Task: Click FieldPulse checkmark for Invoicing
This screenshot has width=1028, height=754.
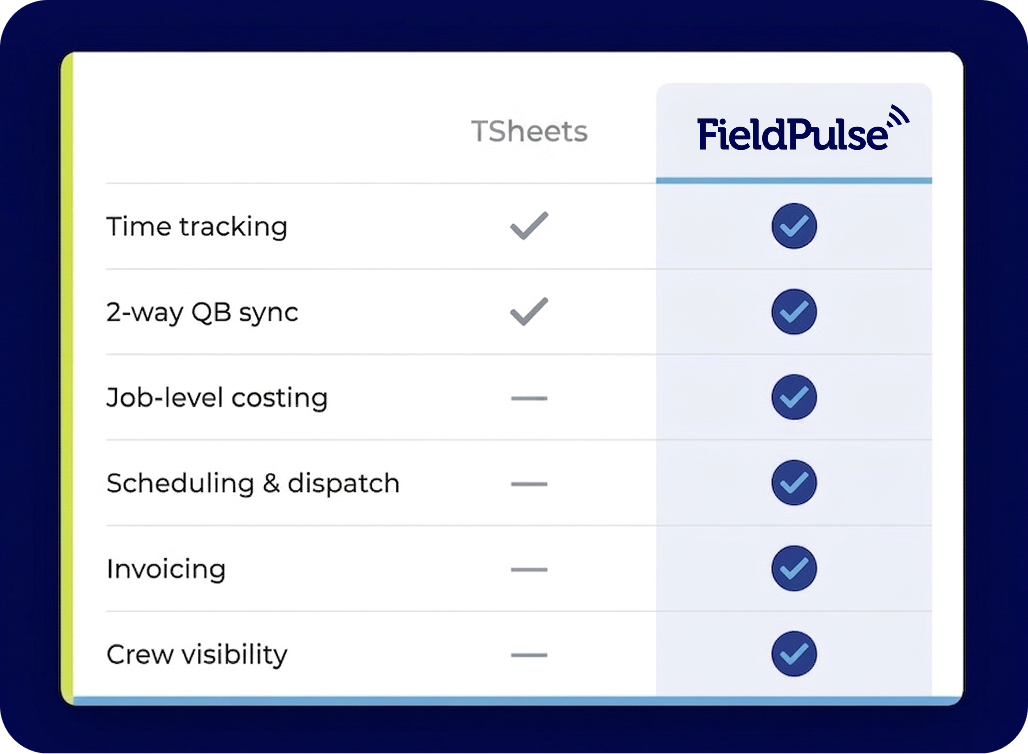Action: tap(794, 569)
